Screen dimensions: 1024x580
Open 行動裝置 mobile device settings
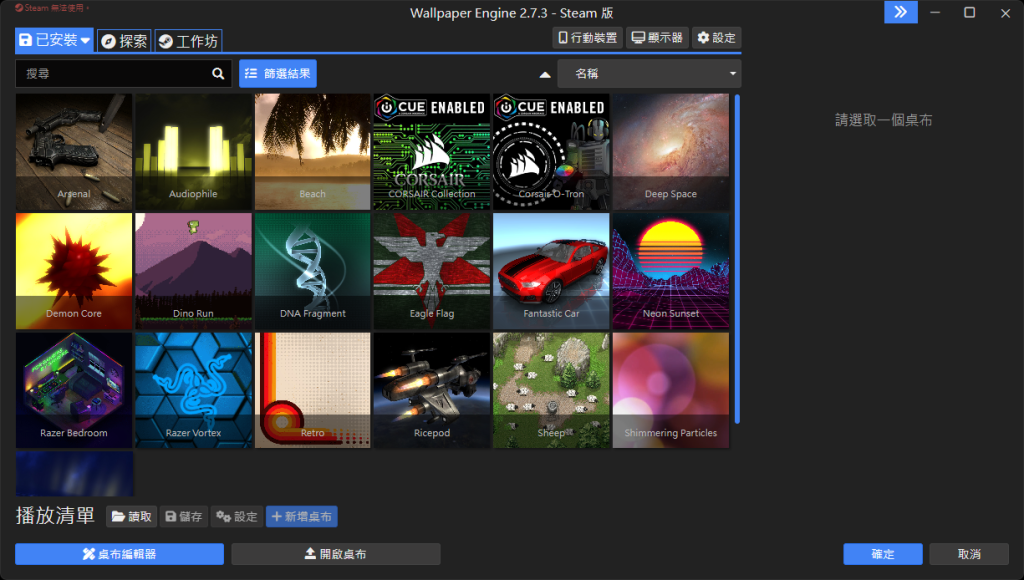587,38
